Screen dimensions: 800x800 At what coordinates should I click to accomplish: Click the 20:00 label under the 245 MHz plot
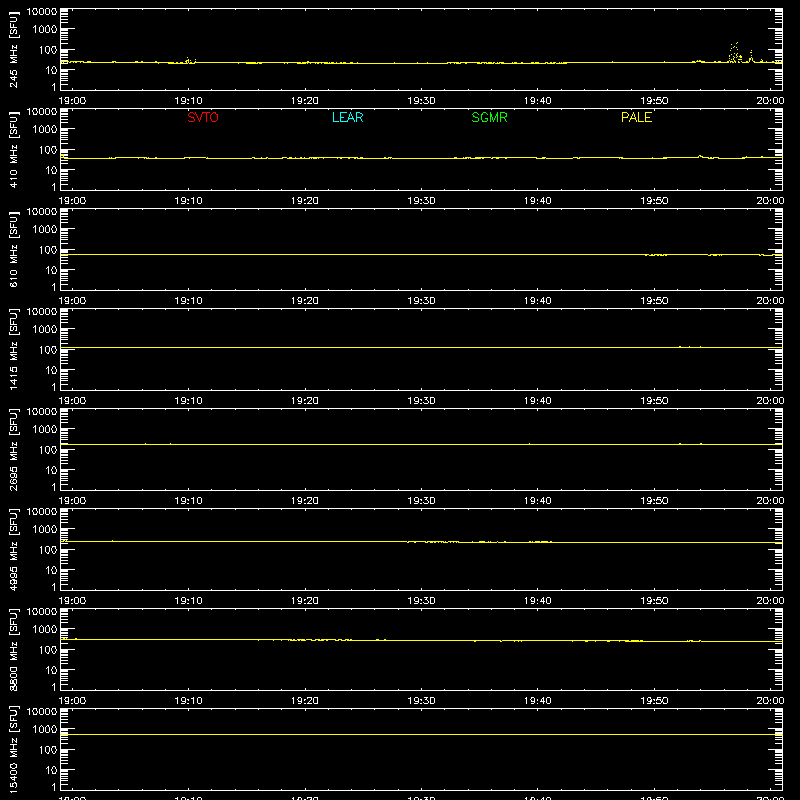click(770, 101)
